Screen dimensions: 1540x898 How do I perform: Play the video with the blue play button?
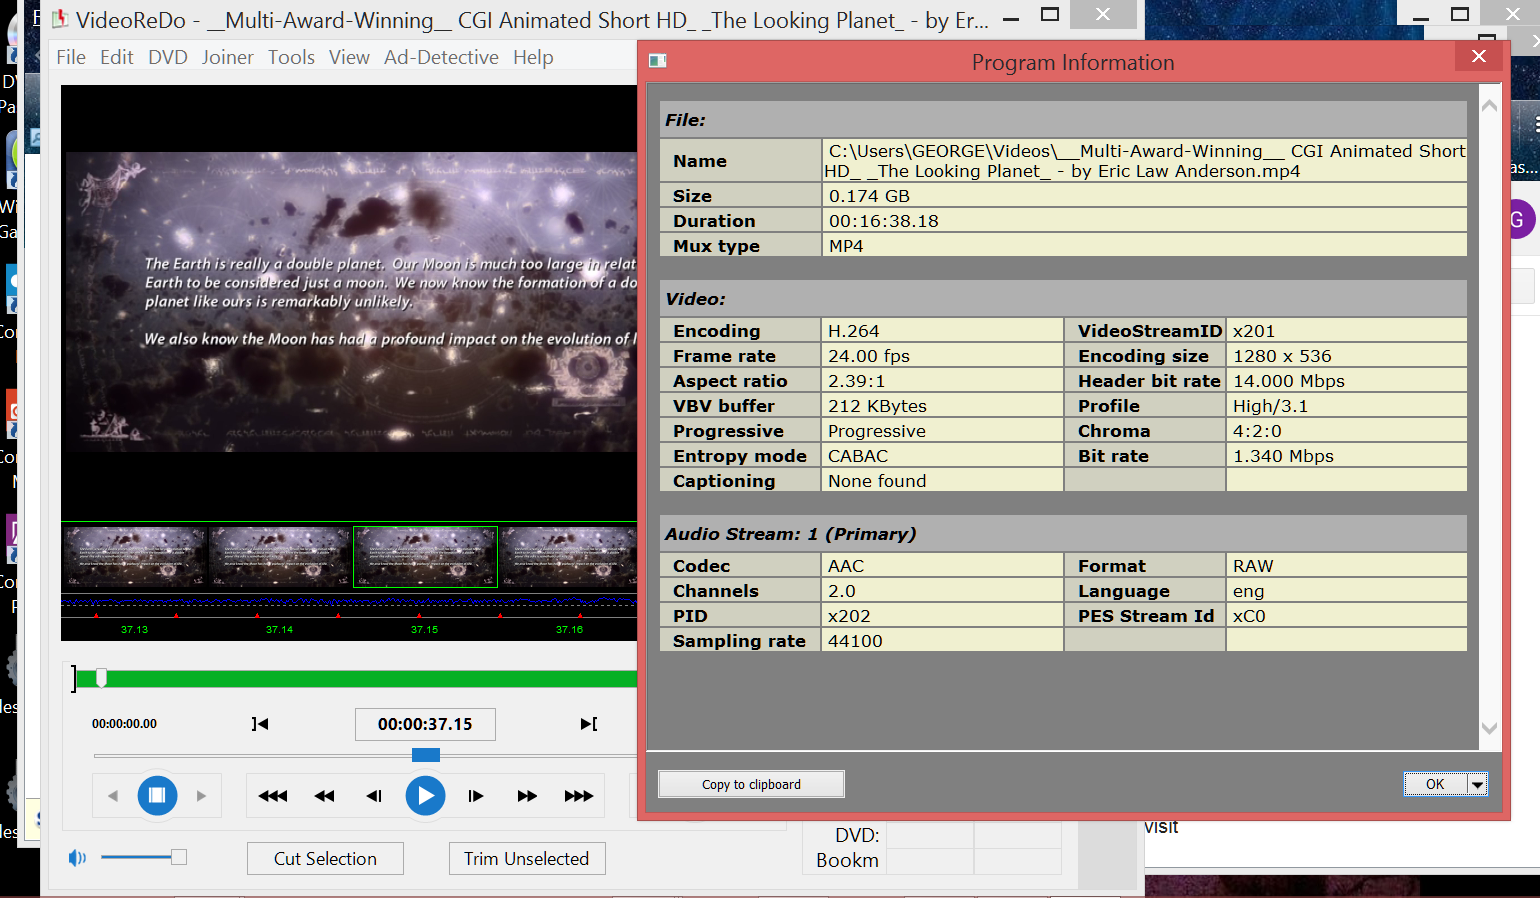coord(425,796)
